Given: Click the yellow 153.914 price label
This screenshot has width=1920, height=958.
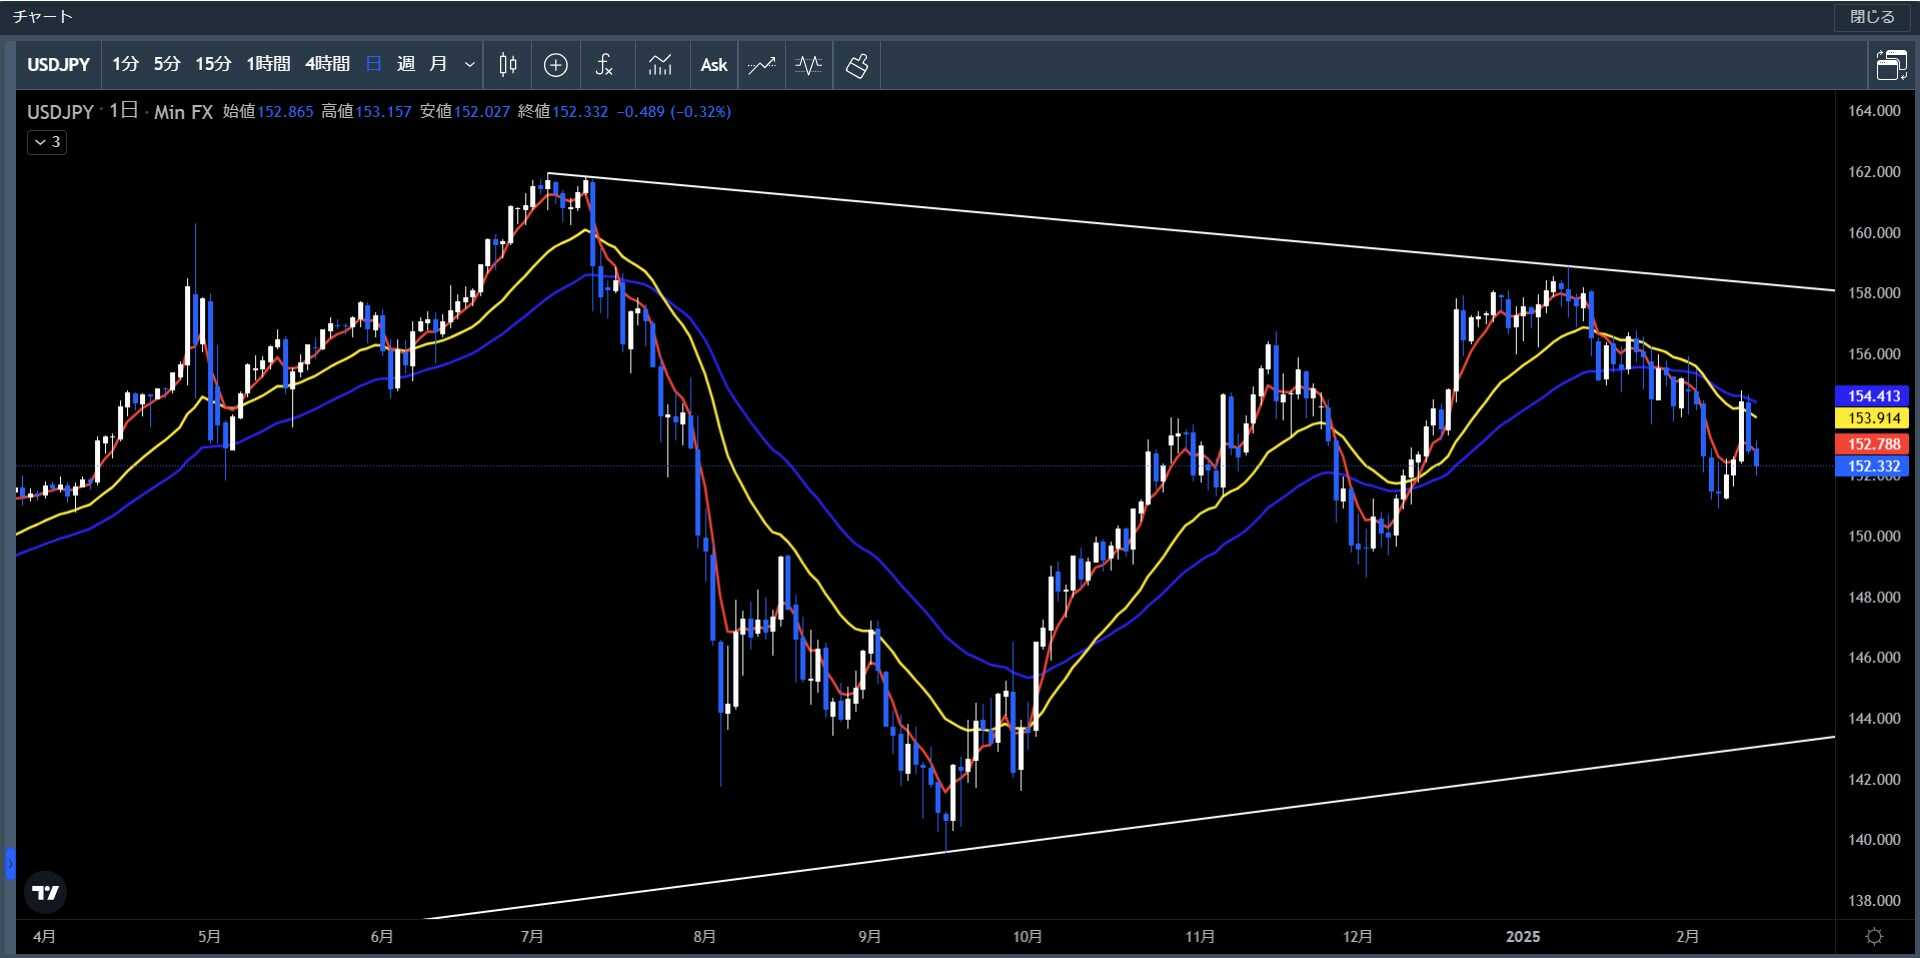Looking at the screenshot, I should pos(1872,418).
